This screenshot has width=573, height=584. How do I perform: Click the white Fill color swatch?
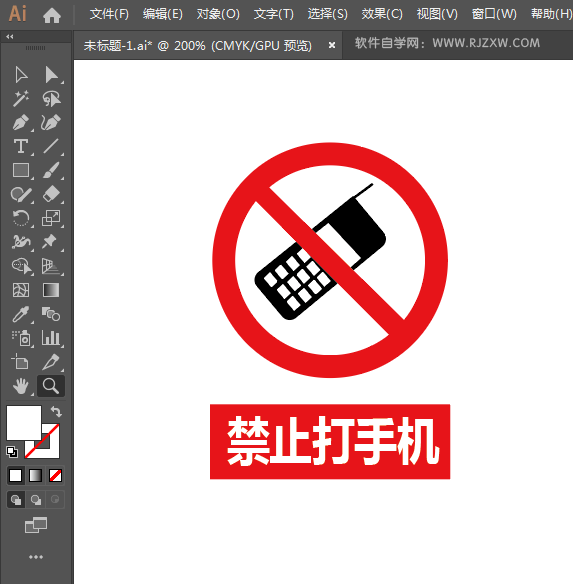click(x=23, y=423)
